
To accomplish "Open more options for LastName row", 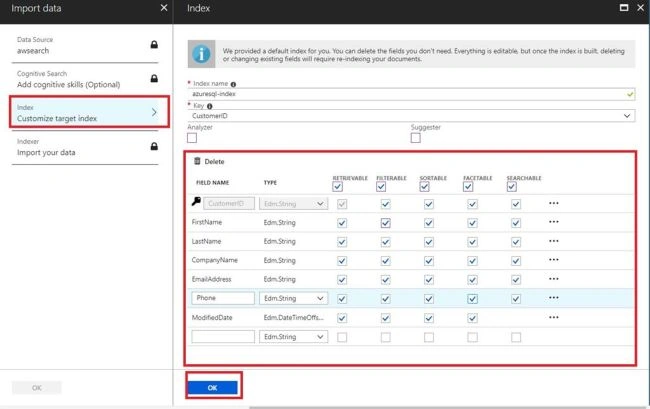I will [553, 241].
